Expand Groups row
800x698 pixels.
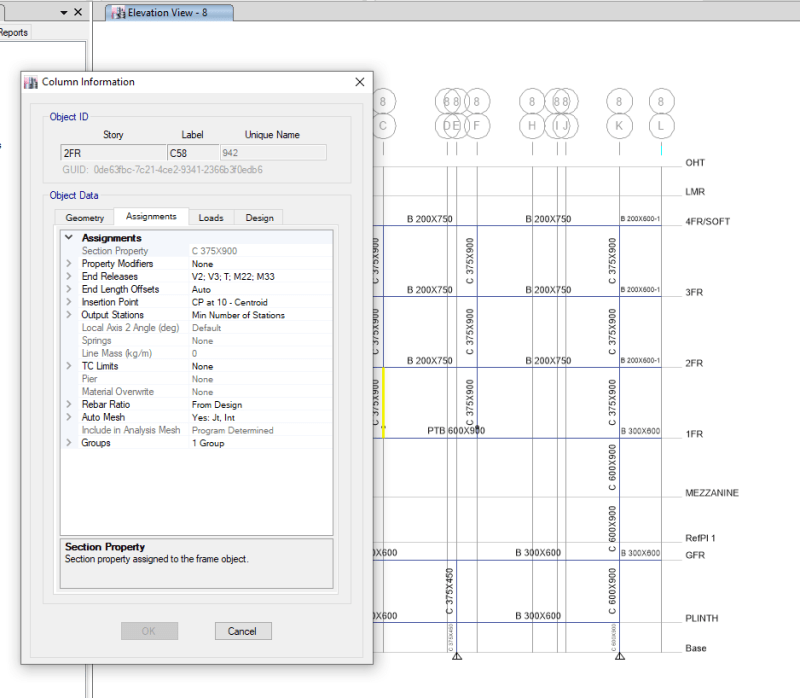[x=69, y=442]
